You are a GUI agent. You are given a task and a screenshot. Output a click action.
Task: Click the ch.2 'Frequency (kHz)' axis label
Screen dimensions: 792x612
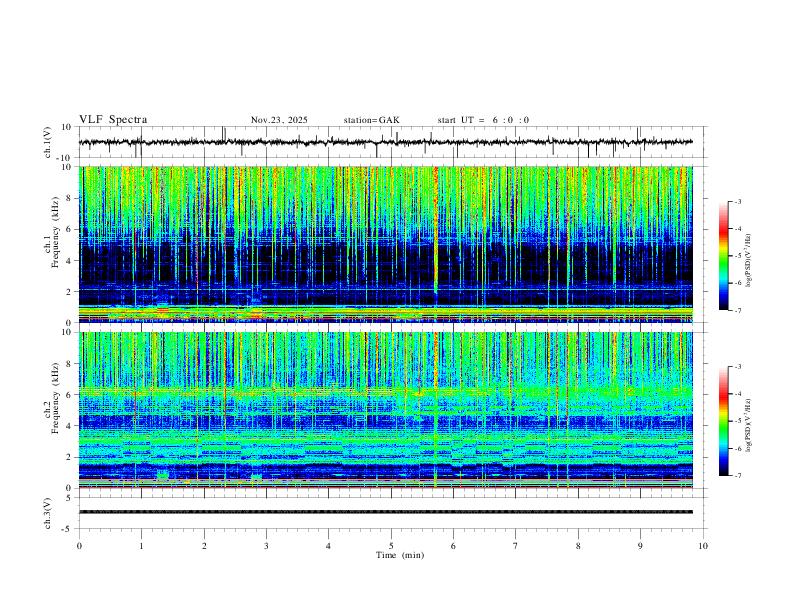55,398
